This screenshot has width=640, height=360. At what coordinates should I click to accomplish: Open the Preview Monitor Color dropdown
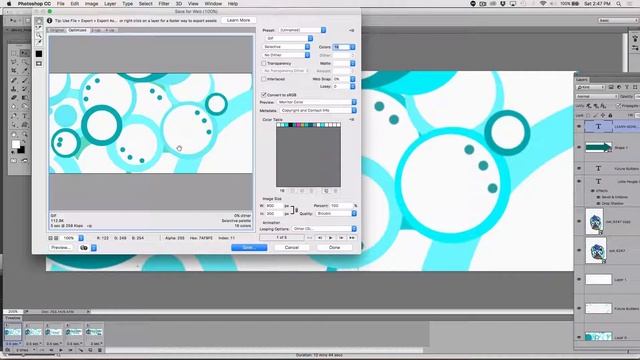click(317, 102)
